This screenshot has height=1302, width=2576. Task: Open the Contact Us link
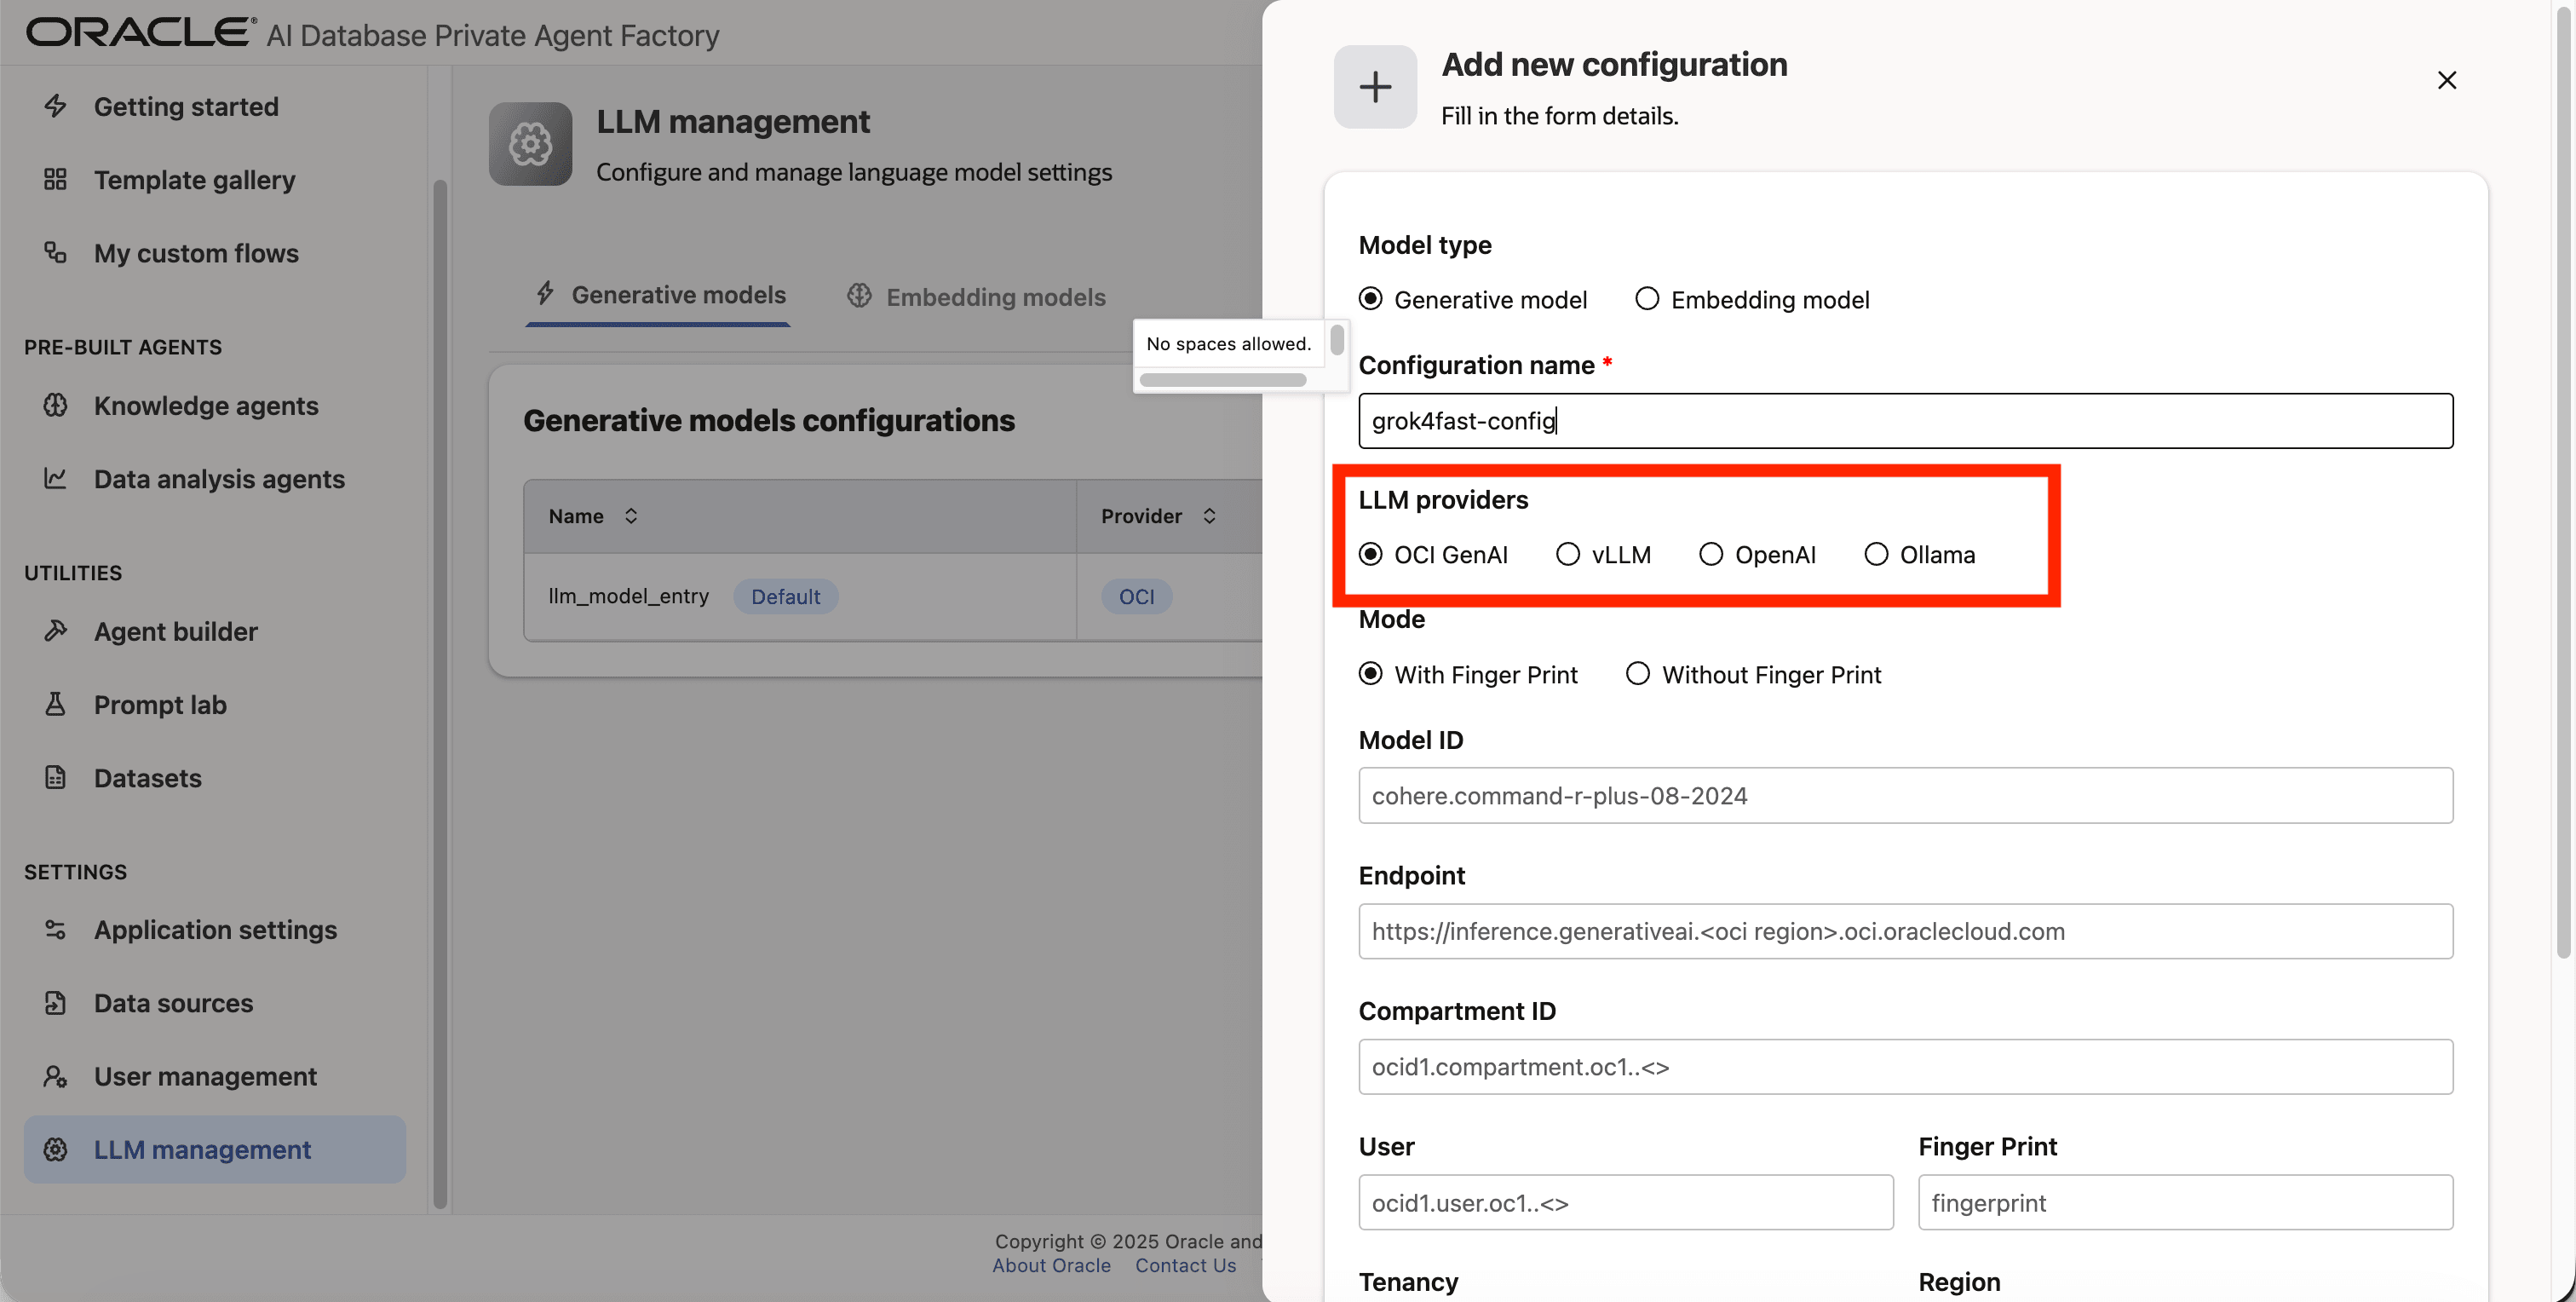pos(1186,1265)
